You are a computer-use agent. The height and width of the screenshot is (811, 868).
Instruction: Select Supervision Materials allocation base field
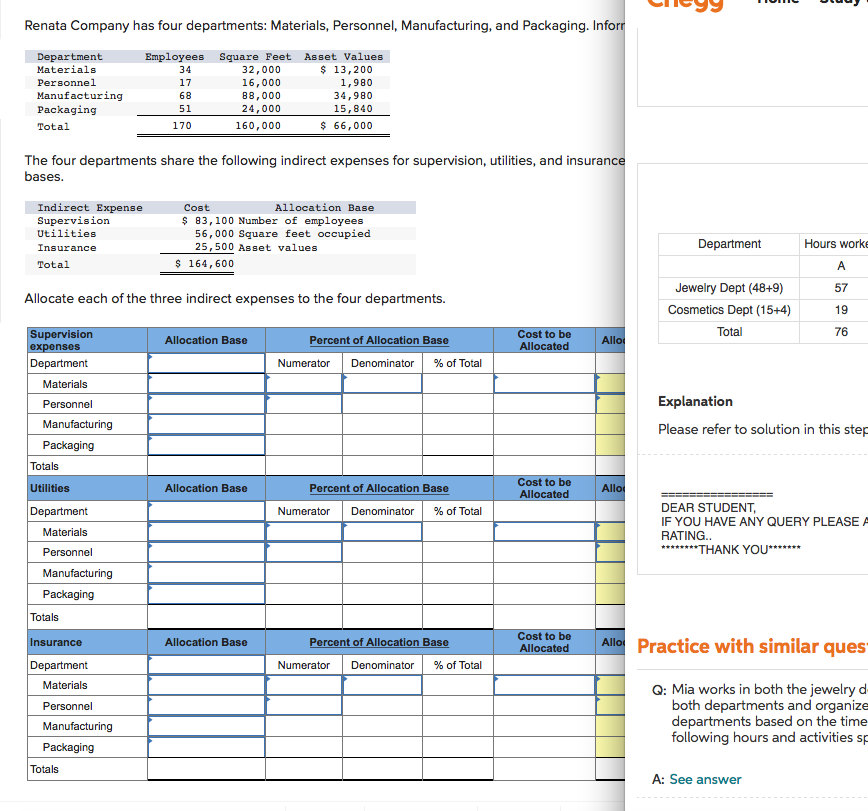tap(206, 384)
